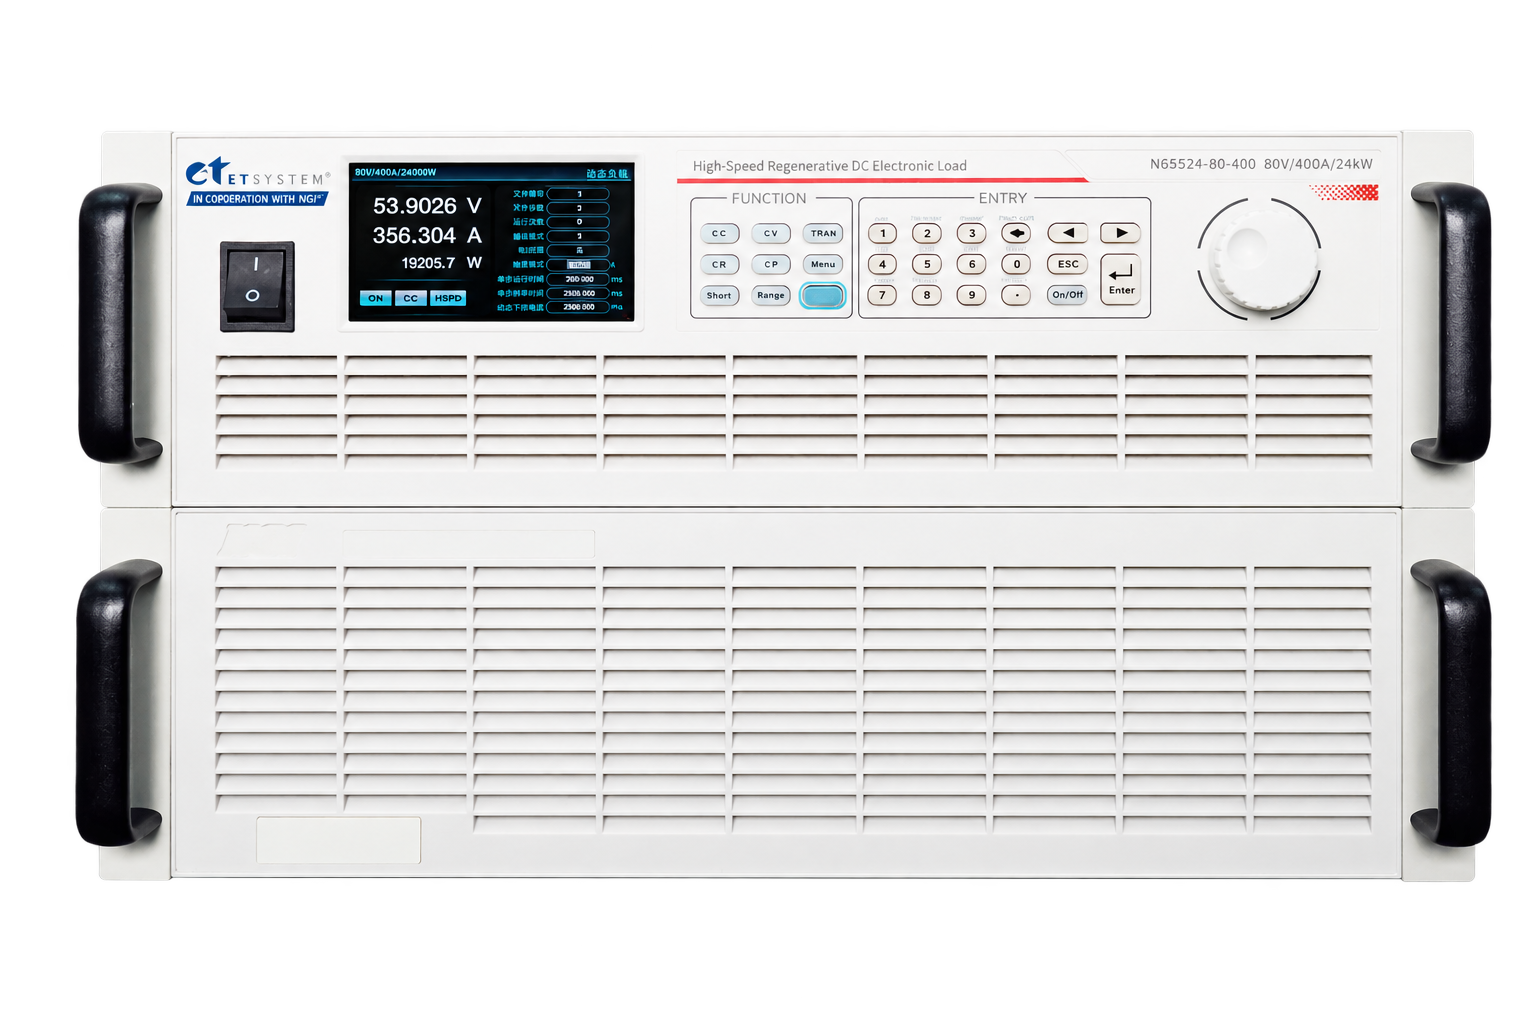The height and width of the screenshot is (1024, 1536).
Task: Tap the ON status indicator on LCD
Action: [x=375, y=298]
